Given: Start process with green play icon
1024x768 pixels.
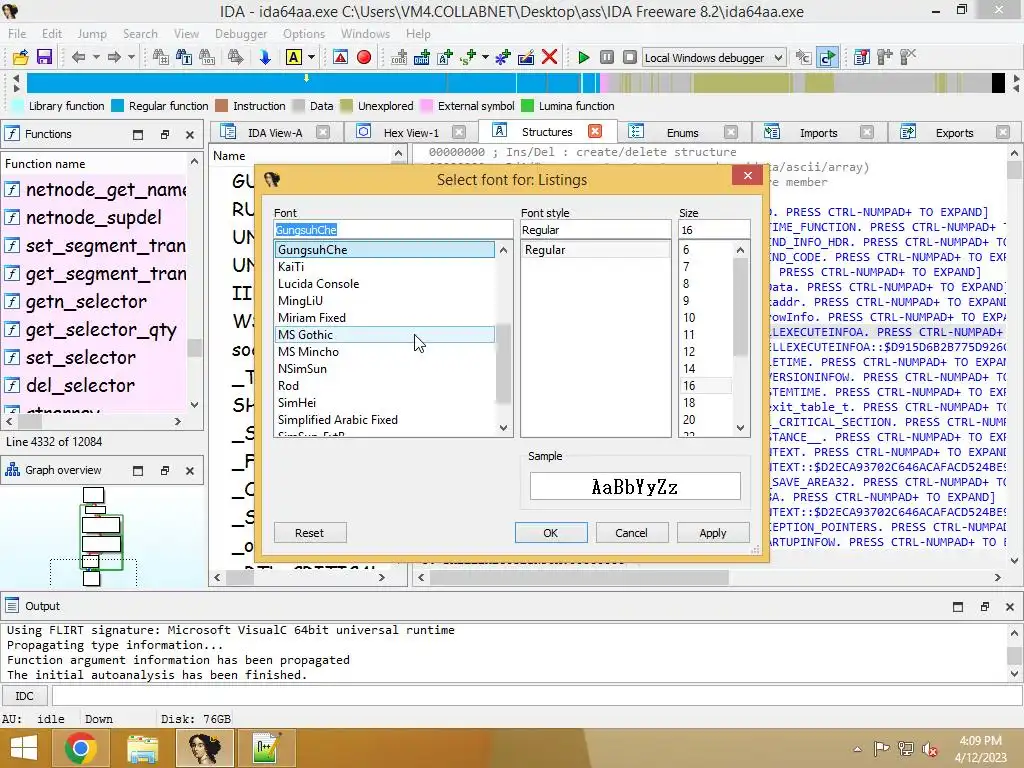Looking at the screenshot, I should click(584, 57).
